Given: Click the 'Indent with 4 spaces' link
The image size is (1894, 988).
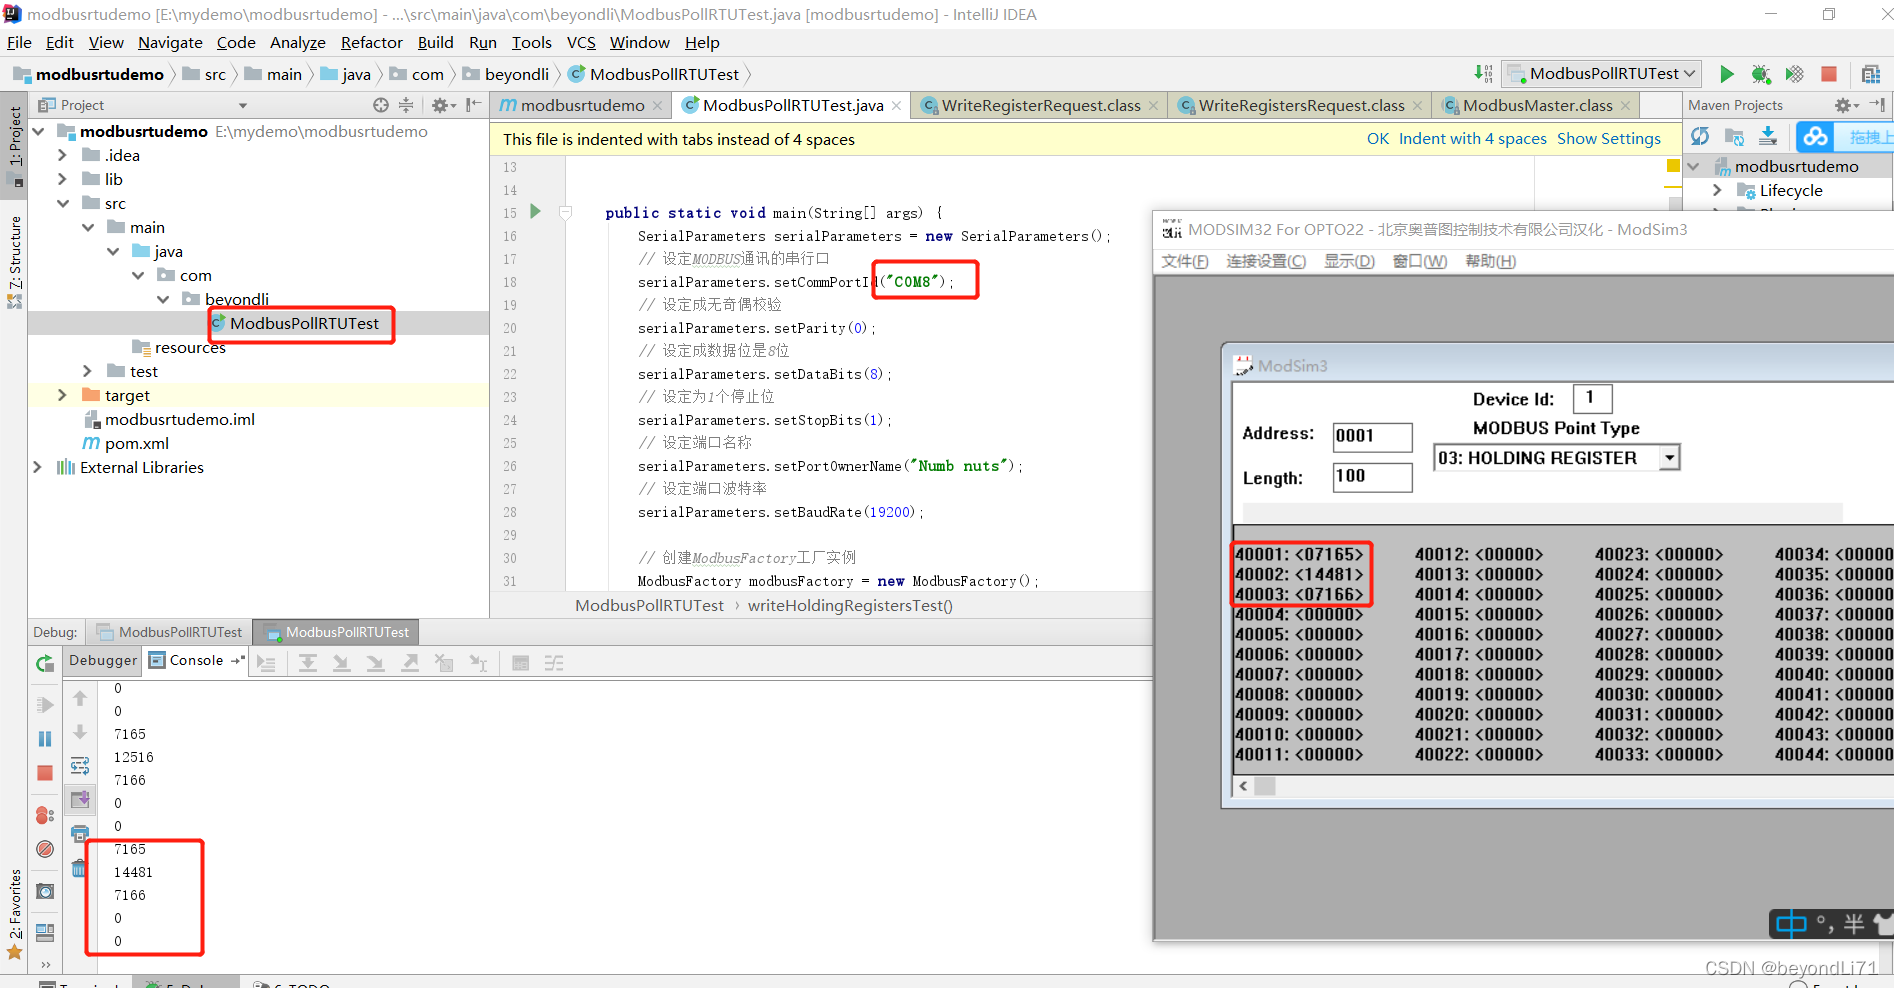Looking at the screenshot, I should tap(1472, 139).
